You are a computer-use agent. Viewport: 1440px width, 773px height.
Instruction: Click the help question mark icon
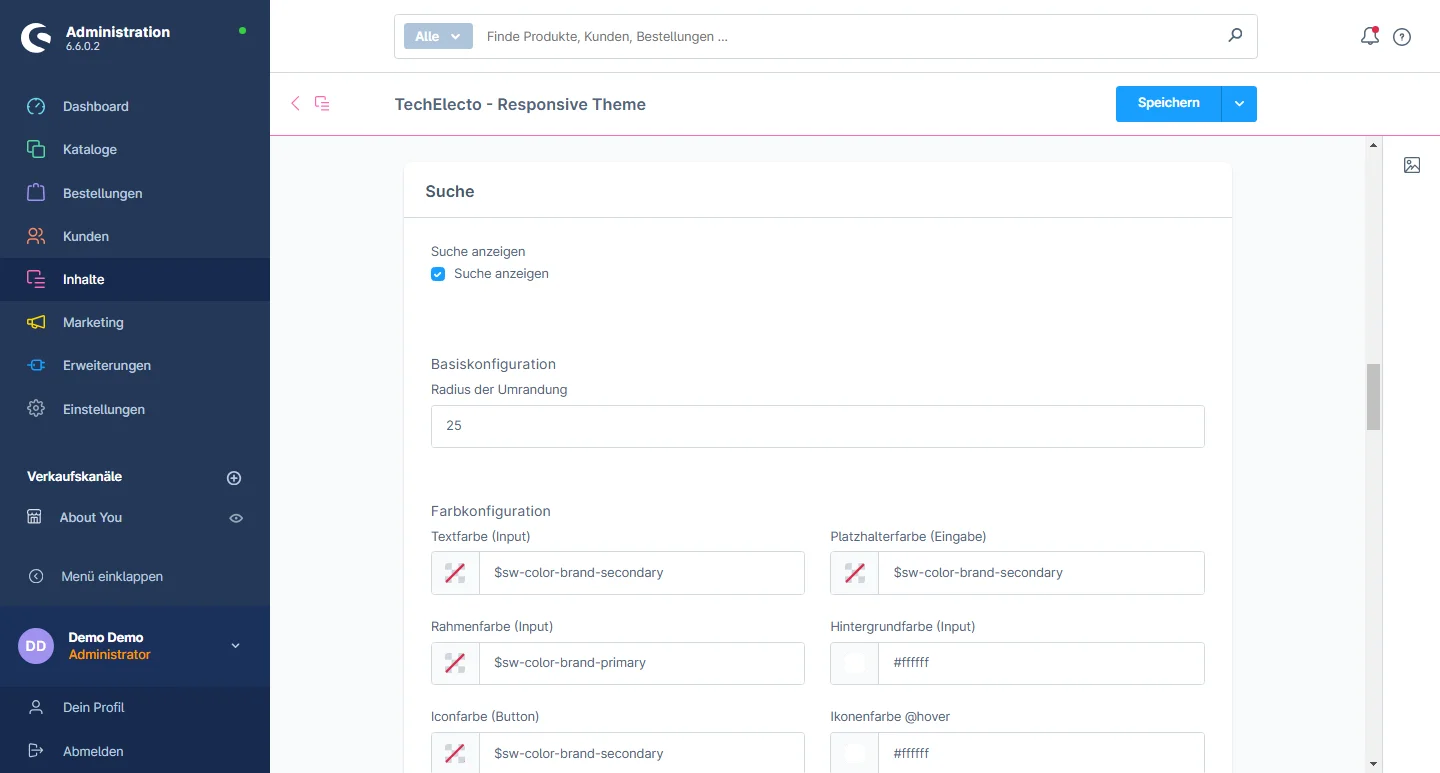coord(1402,37)
